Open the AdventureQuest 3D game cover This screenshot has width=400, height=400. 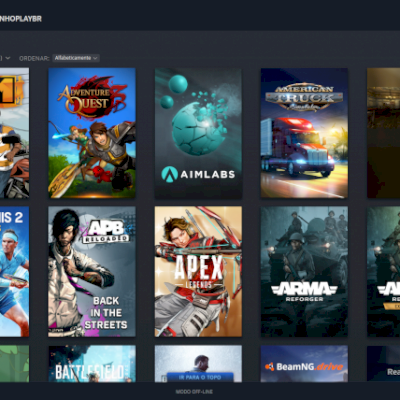(92, 133)
